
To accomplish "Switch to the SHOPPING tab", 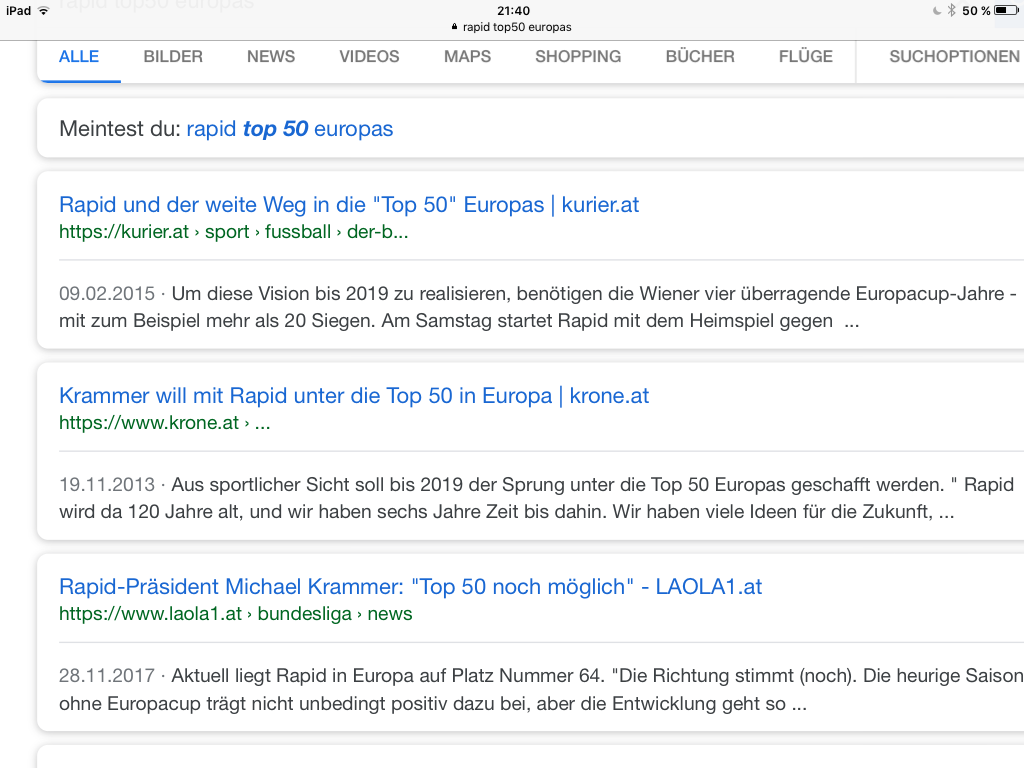I will 578,57.
